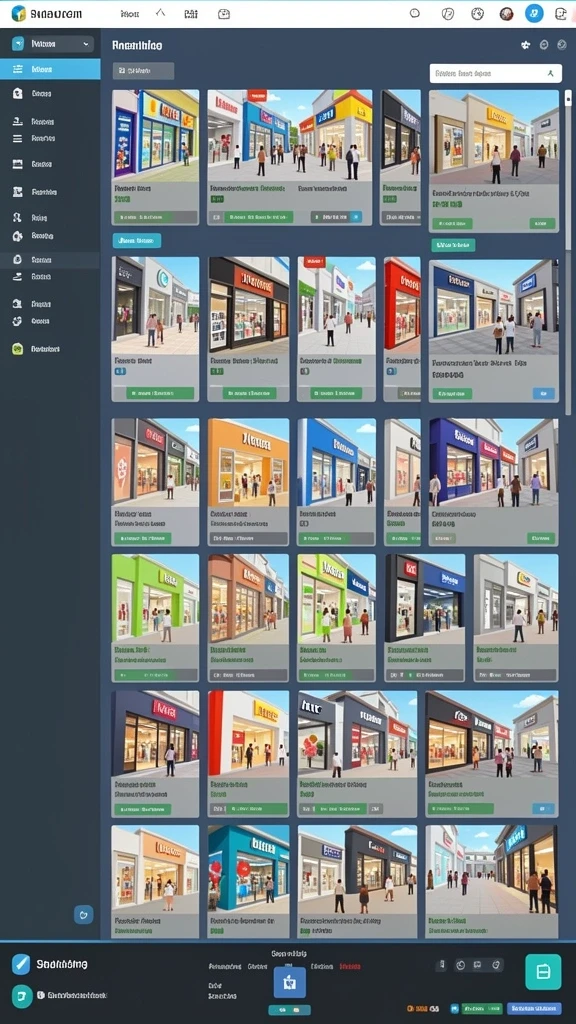Click the green icon at the sidebar list's end
Viewport: 576px width, 1024px height.
(x=18, y=349)
